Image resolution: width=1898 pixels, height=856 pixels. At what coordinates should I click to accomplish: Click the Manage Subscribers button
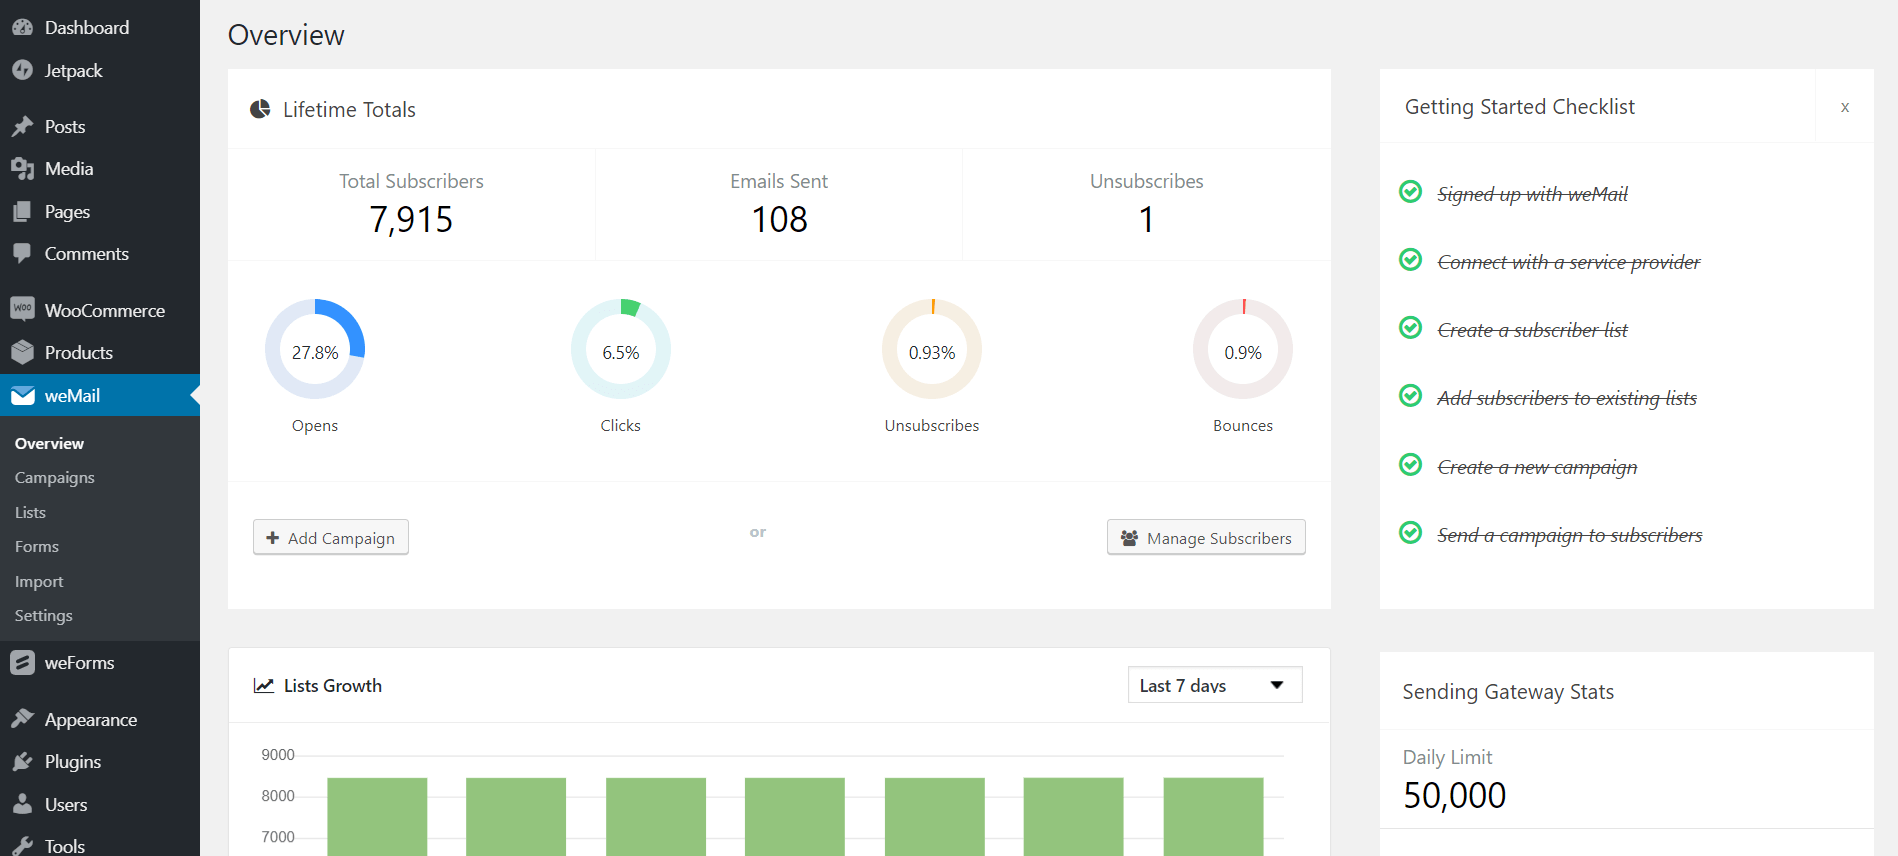pyautogui.click(x=1206, y=538)
